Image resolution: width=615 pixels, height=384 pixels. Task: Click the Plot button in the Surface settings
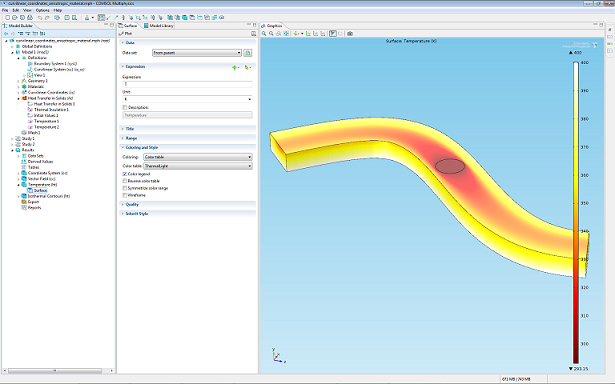126,34
